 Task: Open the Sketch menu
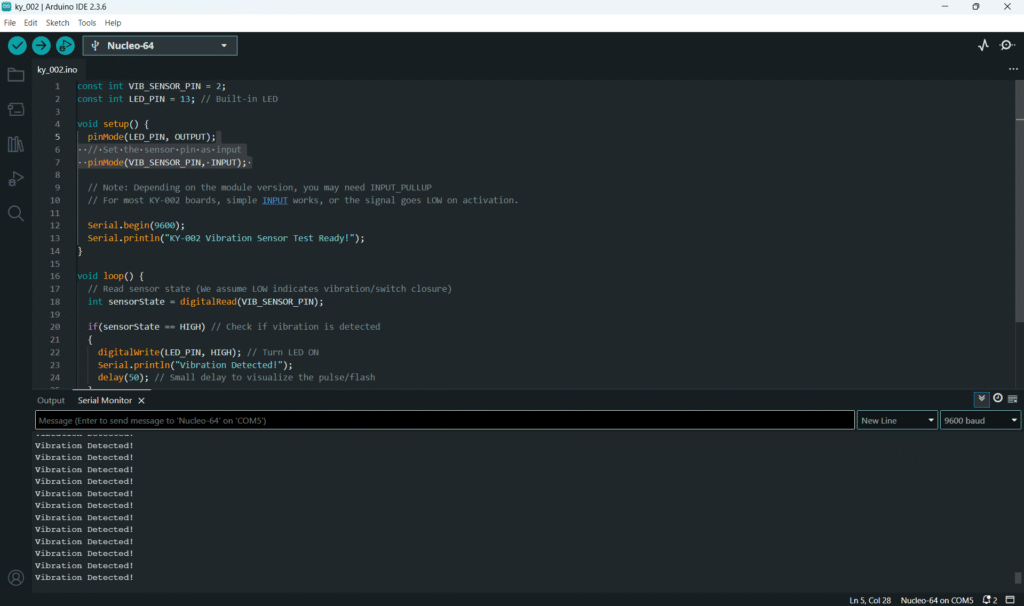pos(58,22)
